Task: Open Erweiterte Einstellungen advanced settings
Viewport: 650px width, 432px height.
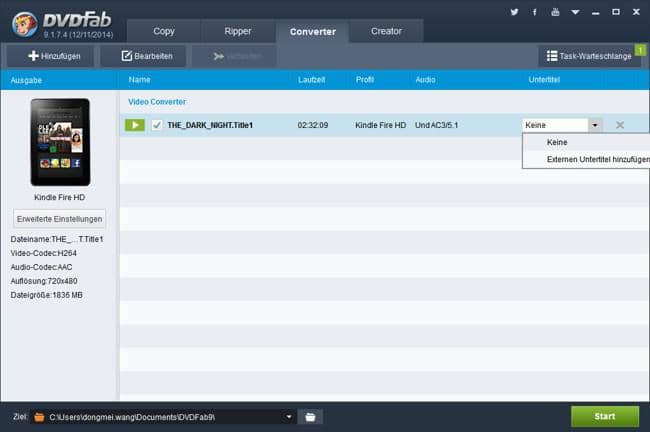Action: point(59,219)
